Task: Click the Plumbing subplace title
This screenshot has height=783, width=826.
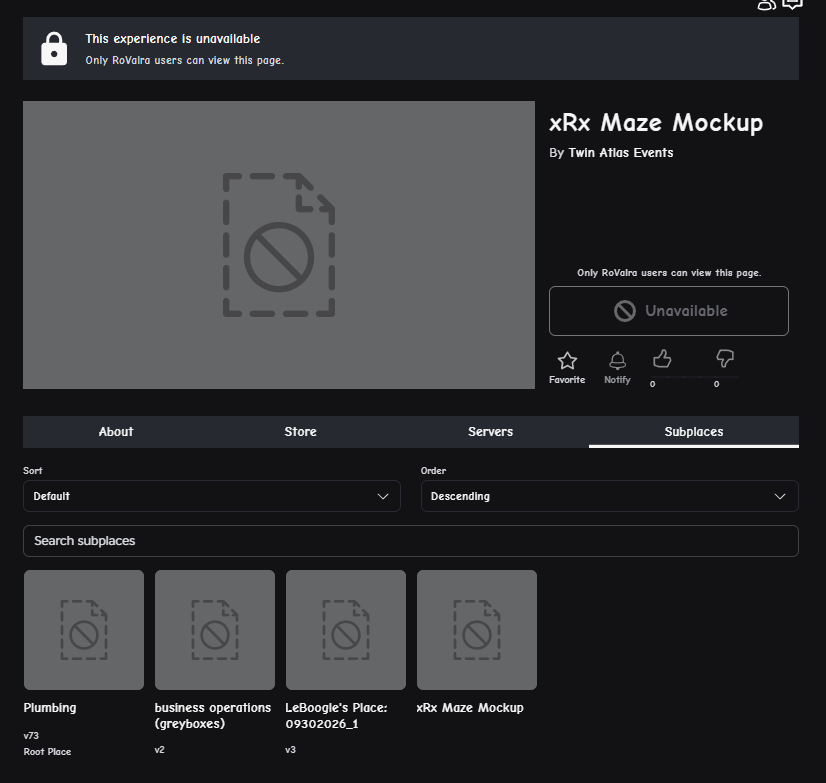Action: tap(50, 708)
